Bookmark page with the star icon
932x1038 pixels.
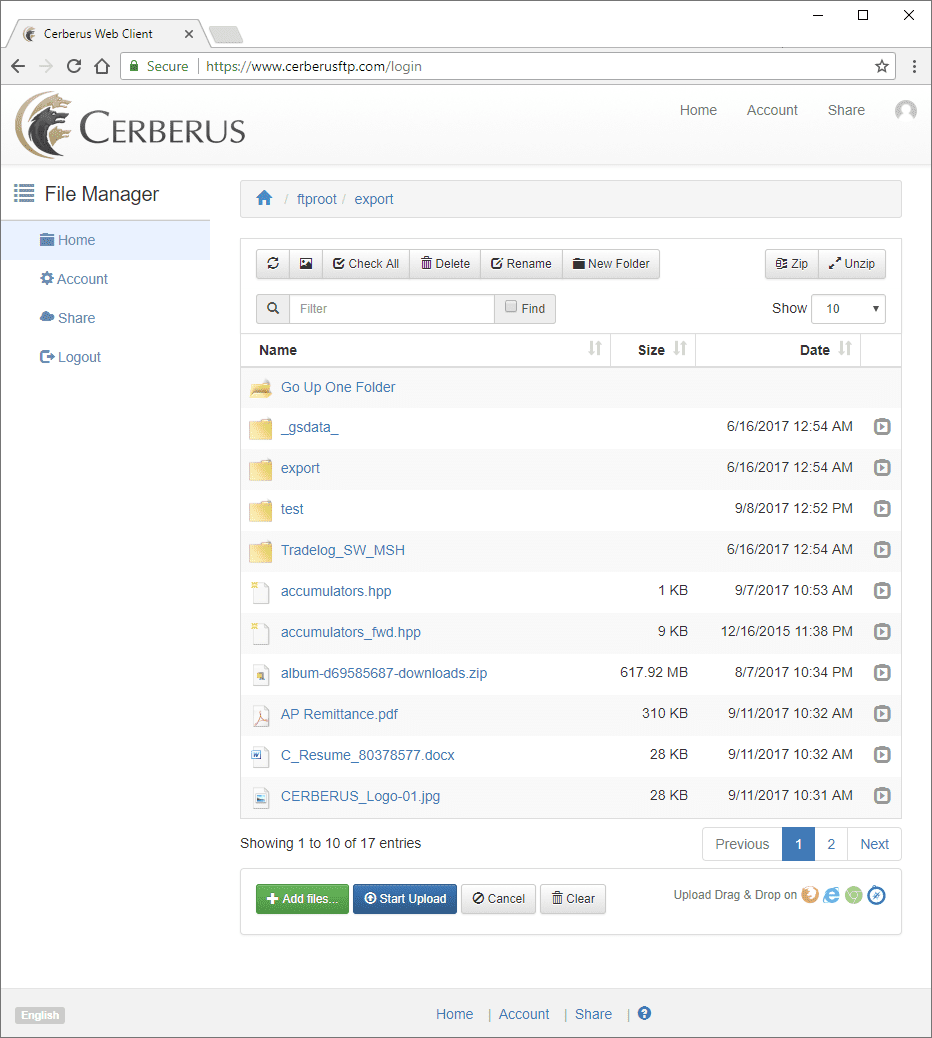(x=881, y=66)
